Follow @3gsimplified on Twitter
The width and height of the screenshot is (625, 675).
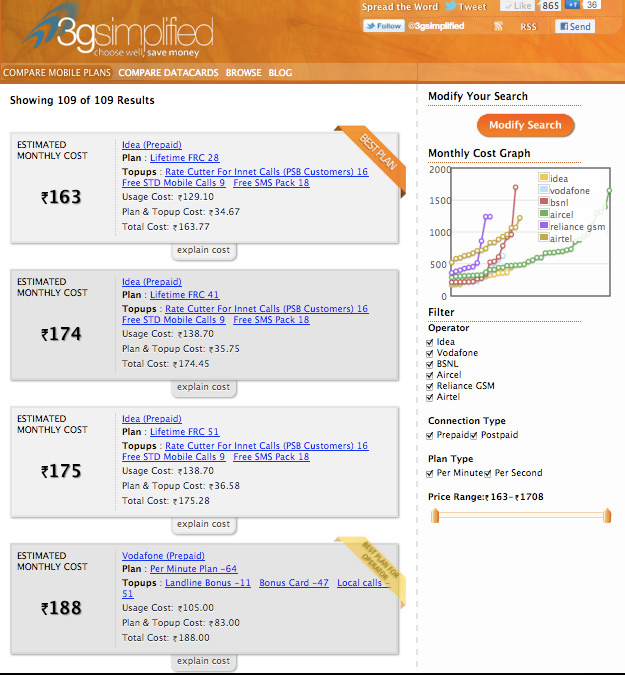coord(384,26)
